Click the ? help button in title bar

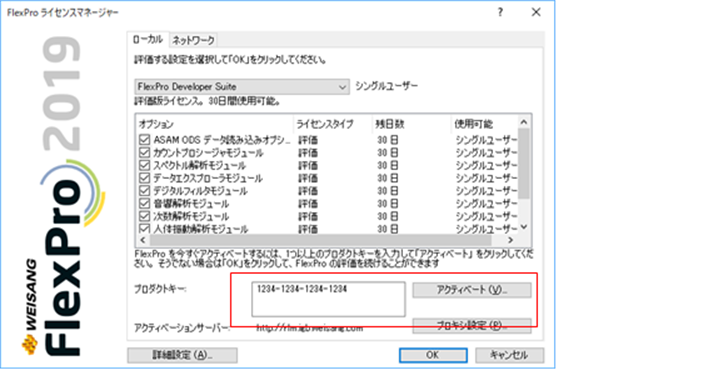coord(500,12)
